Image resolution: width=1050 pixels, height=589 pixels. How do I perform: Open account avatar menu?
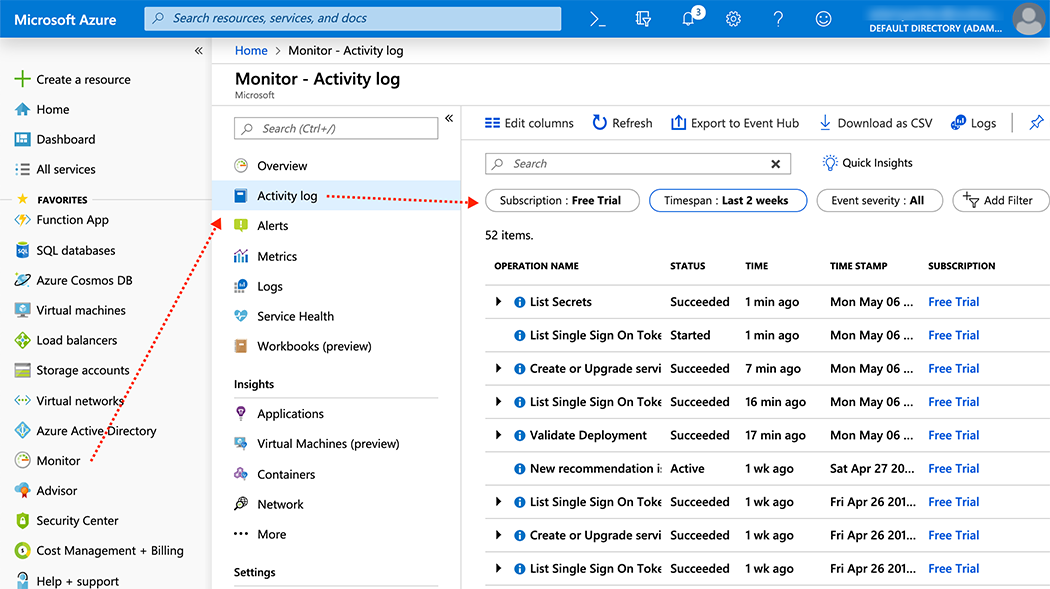1029,19
